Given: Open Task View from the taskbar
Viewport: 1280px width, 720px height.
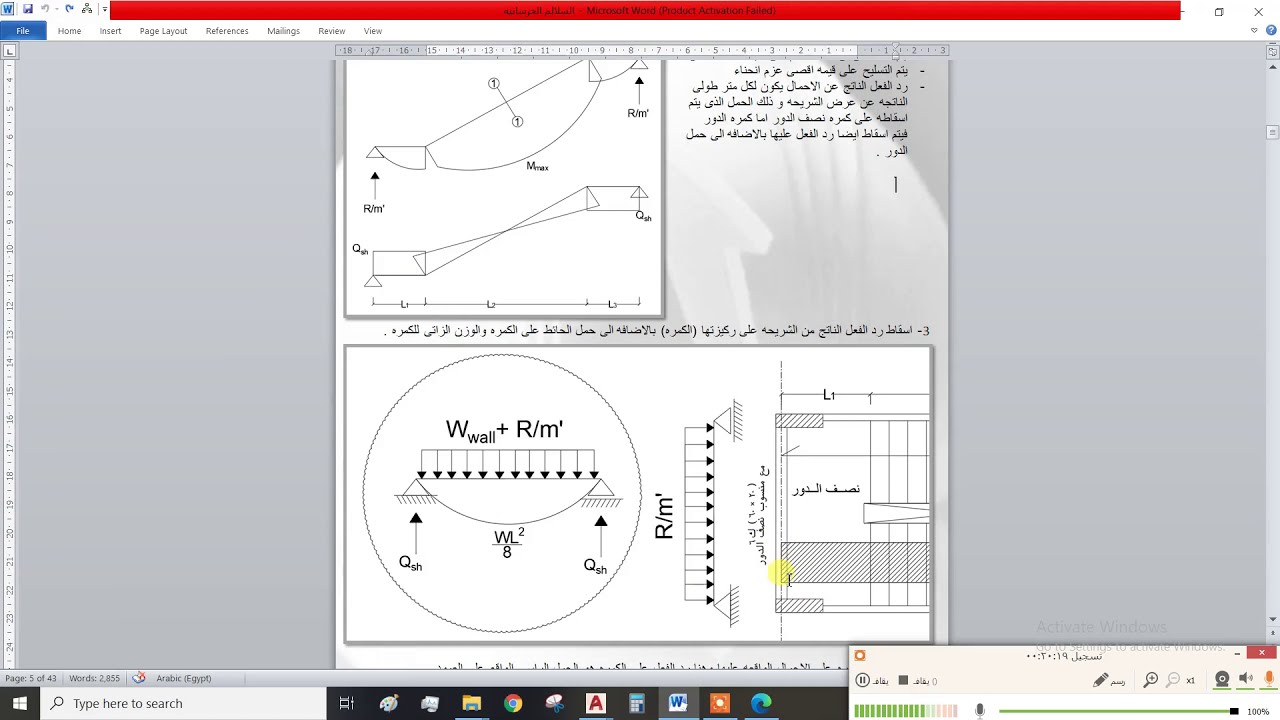Looking at the screenshot, I should (x=347, y=703).
